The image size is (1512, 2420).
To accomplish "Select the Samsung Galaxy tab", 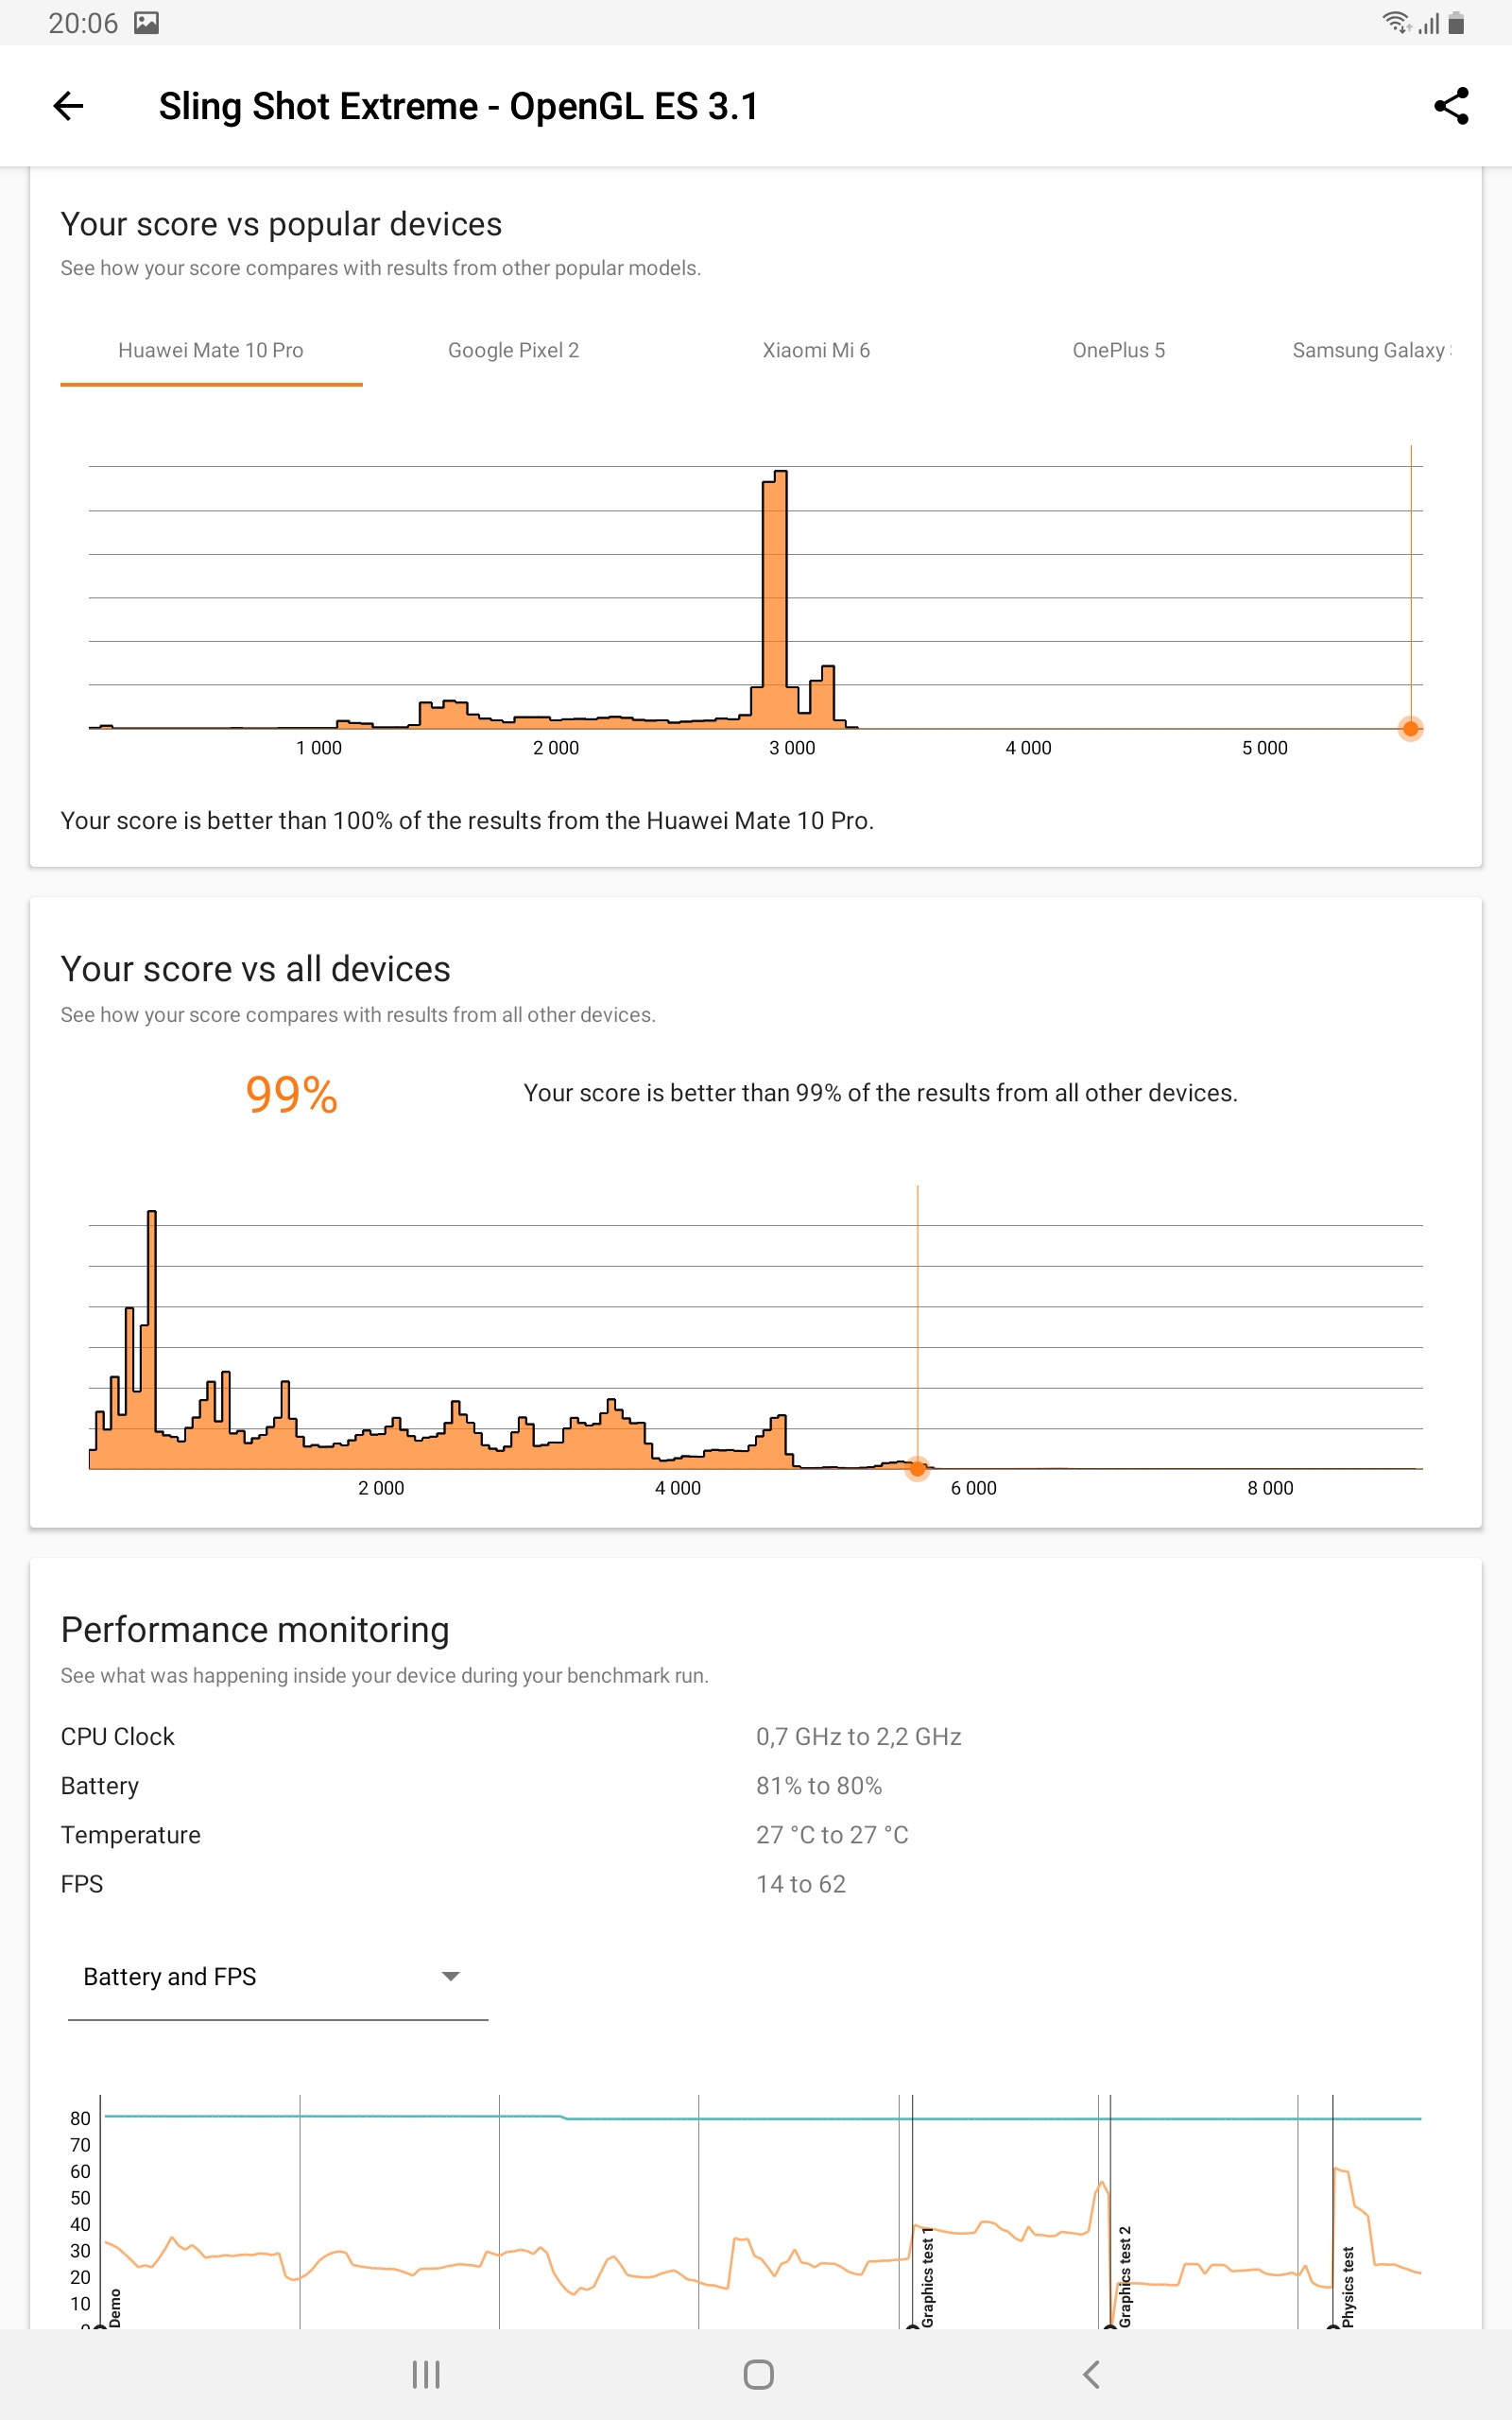I will [x=1371, y=351].
